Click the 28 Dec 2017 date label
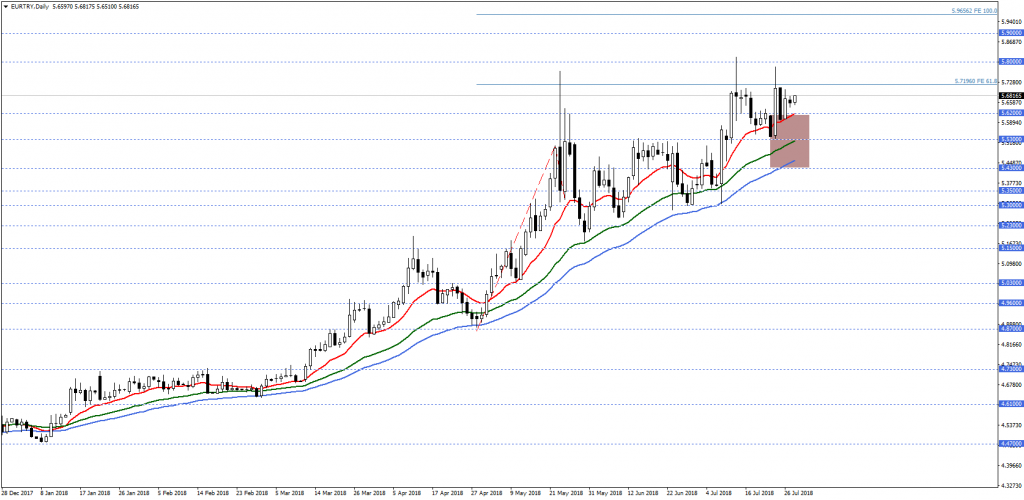 [x=16, y=493]
